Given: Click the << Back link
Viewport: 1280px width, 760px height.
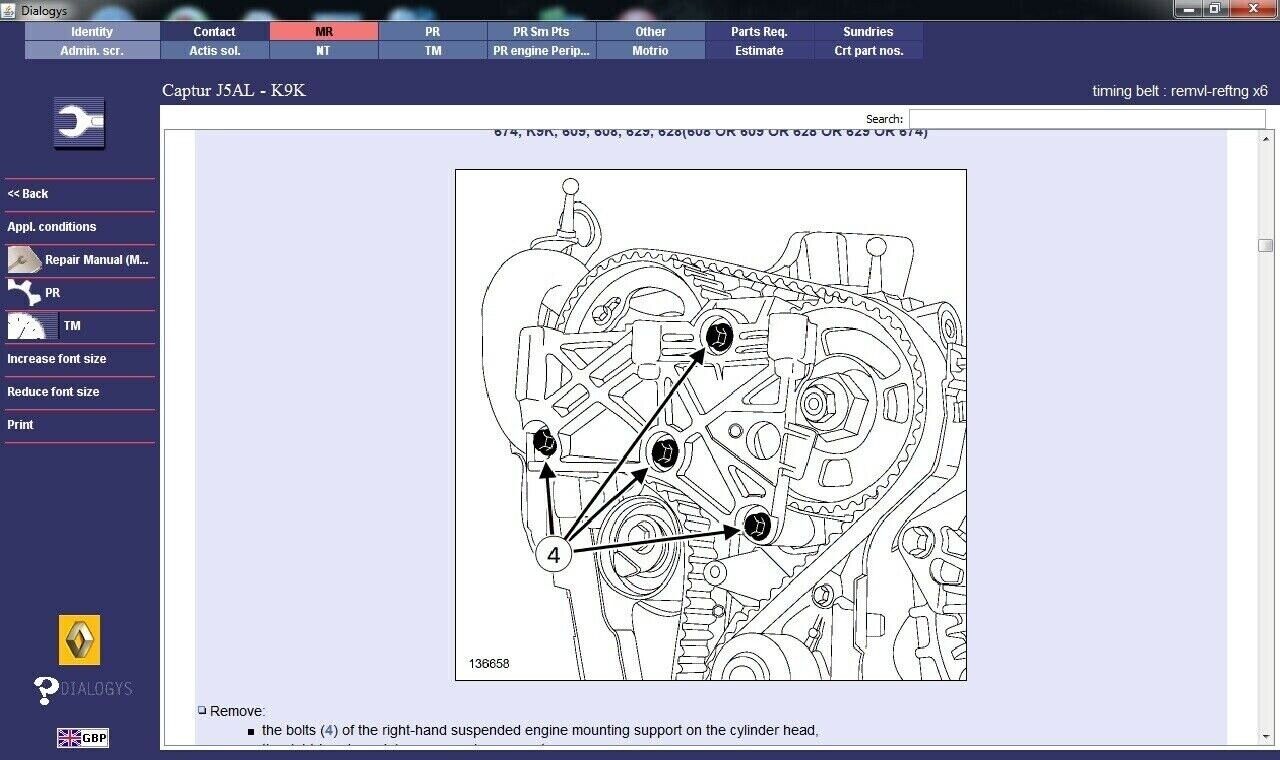Looking at the screenshot, I should [x=28, y=194].
